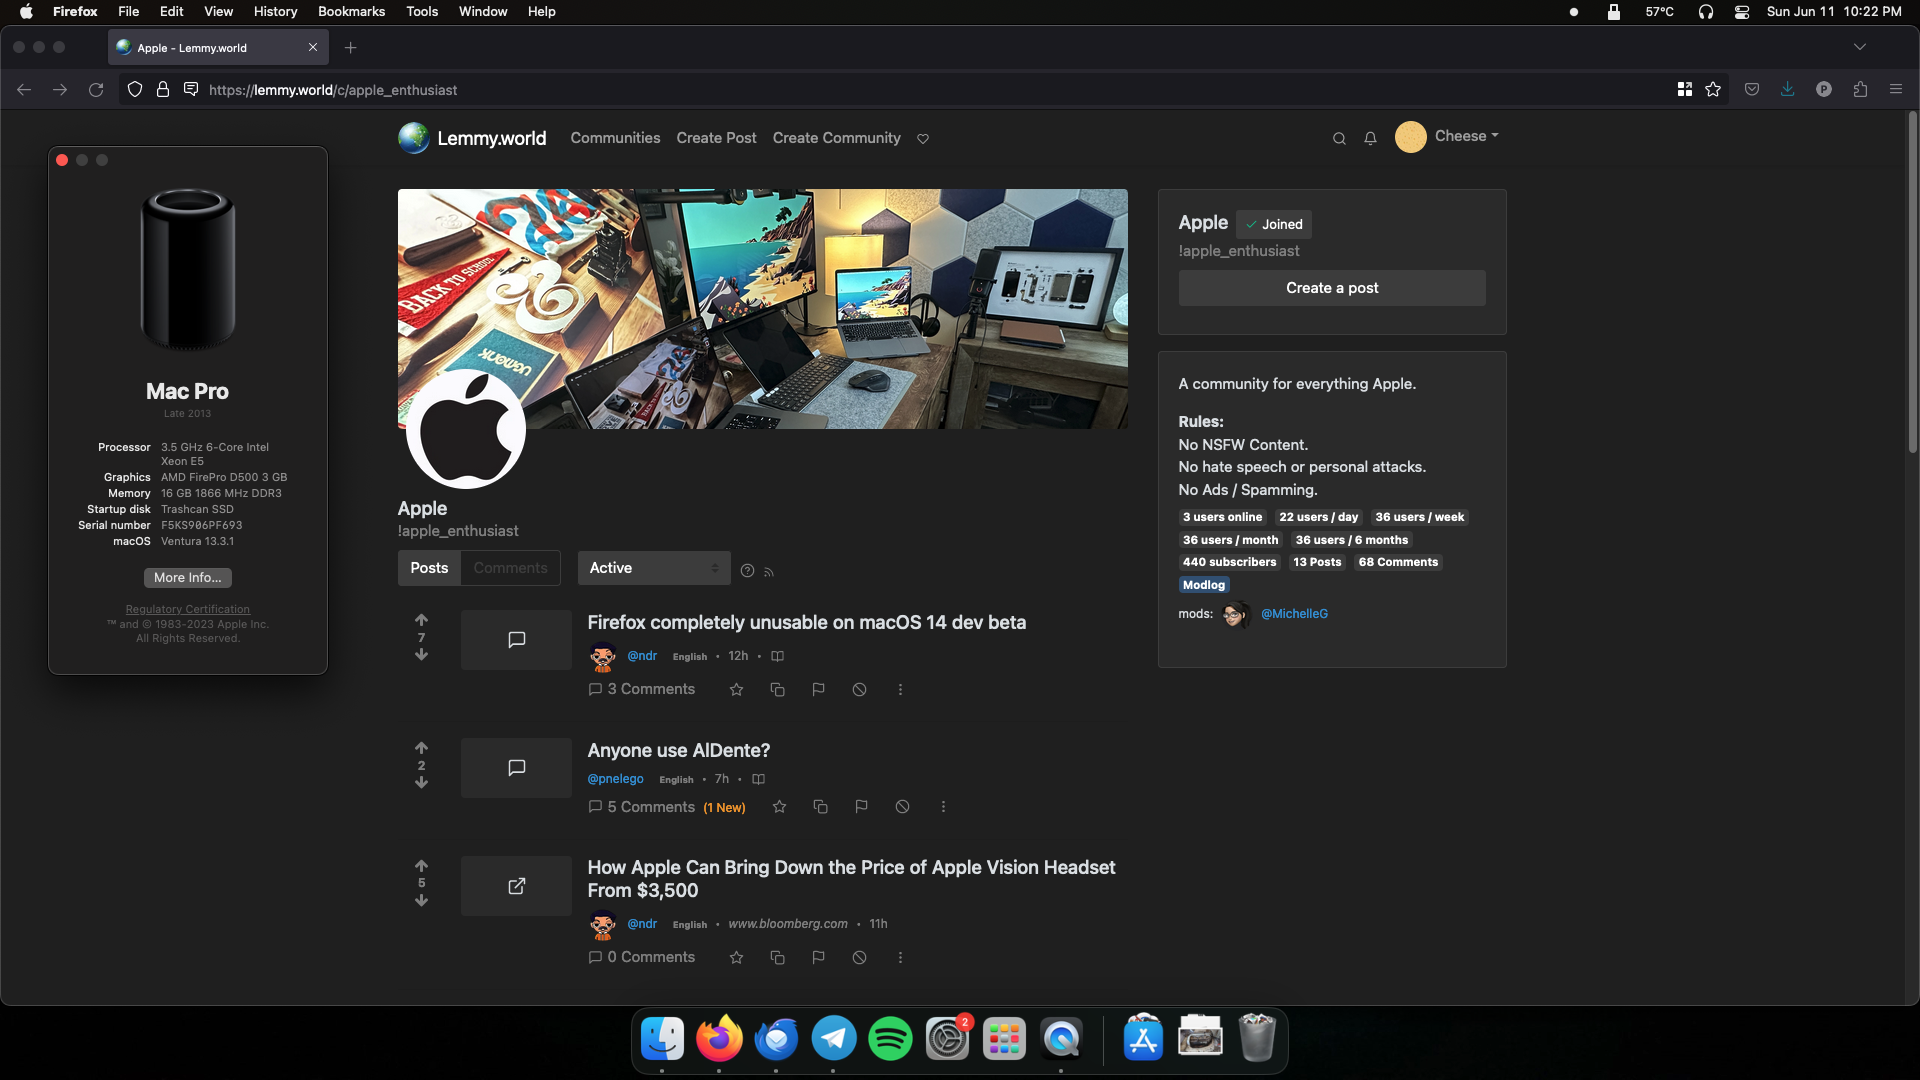Open the Tools menu in menu bar
This screenshot has width=1920, height=1080.
coord(422,12)
